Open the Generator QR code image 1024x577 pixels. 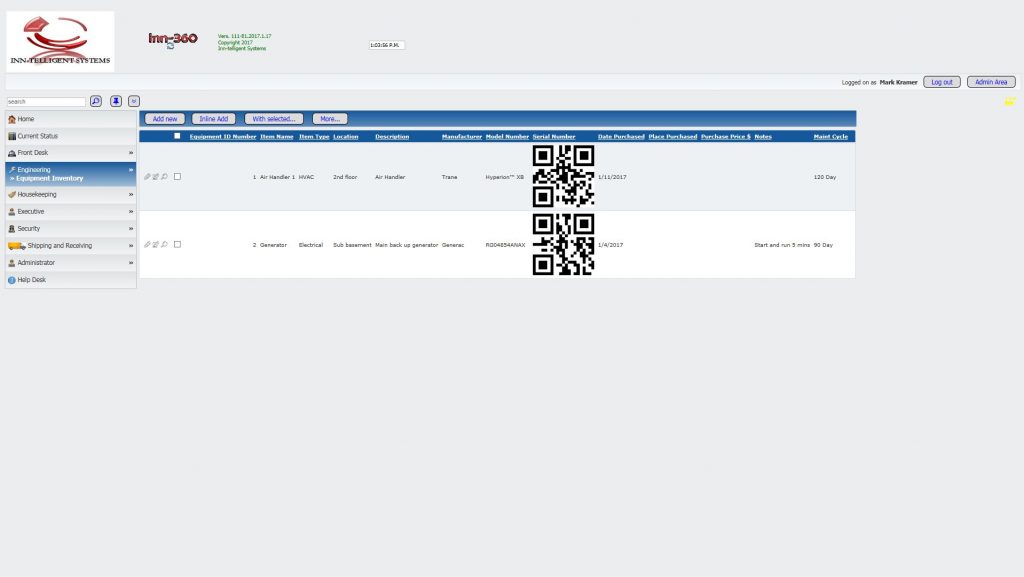click(x=563, y=244)
